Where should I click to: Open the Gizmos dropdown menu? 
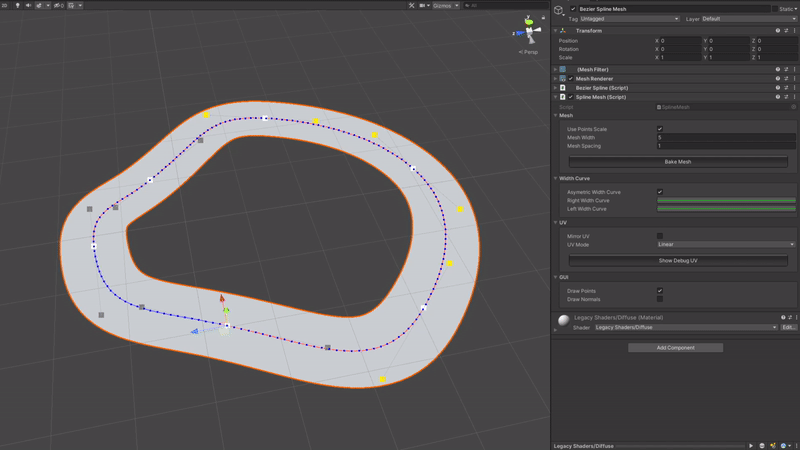pyautogui.click(x=443, y=5)
